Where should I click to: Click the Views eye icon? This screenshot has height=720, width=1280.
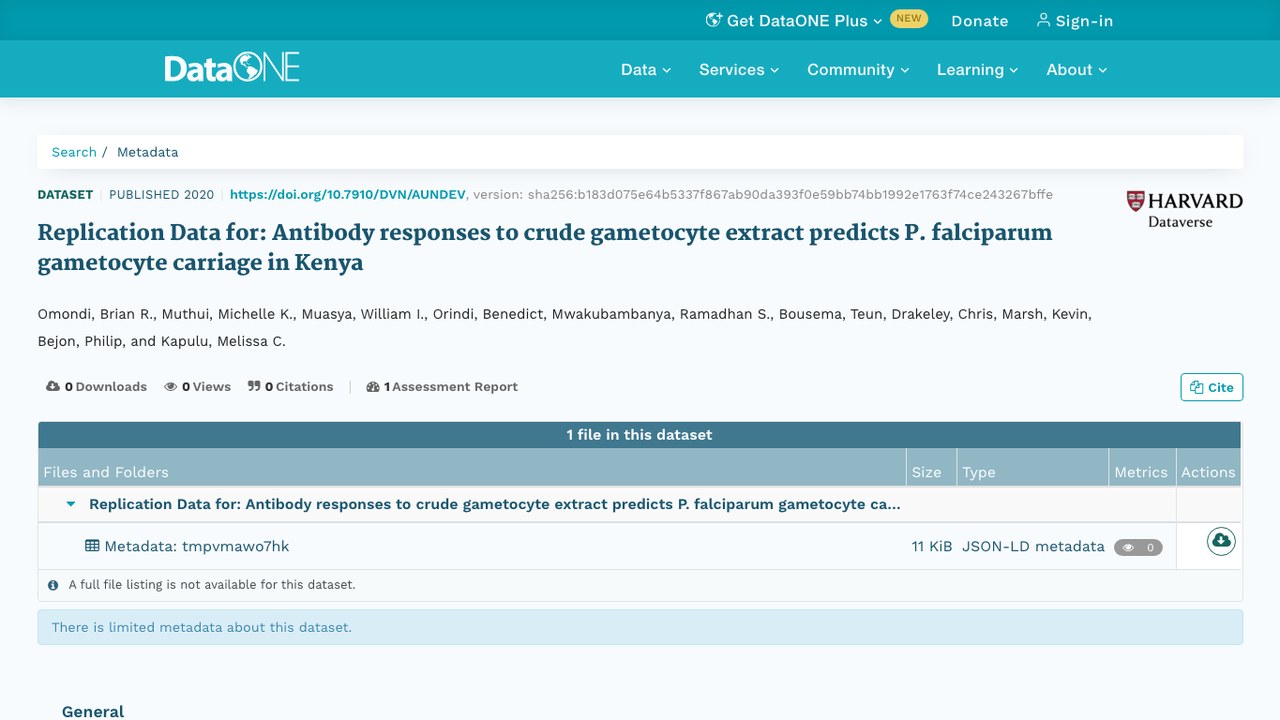point(171,386)
